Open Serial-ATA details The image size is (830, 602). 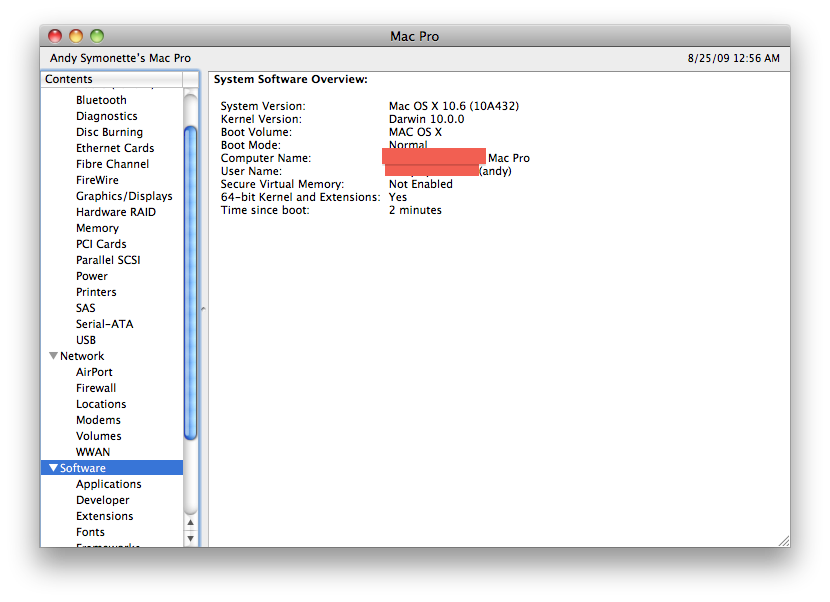coord(104,324)
